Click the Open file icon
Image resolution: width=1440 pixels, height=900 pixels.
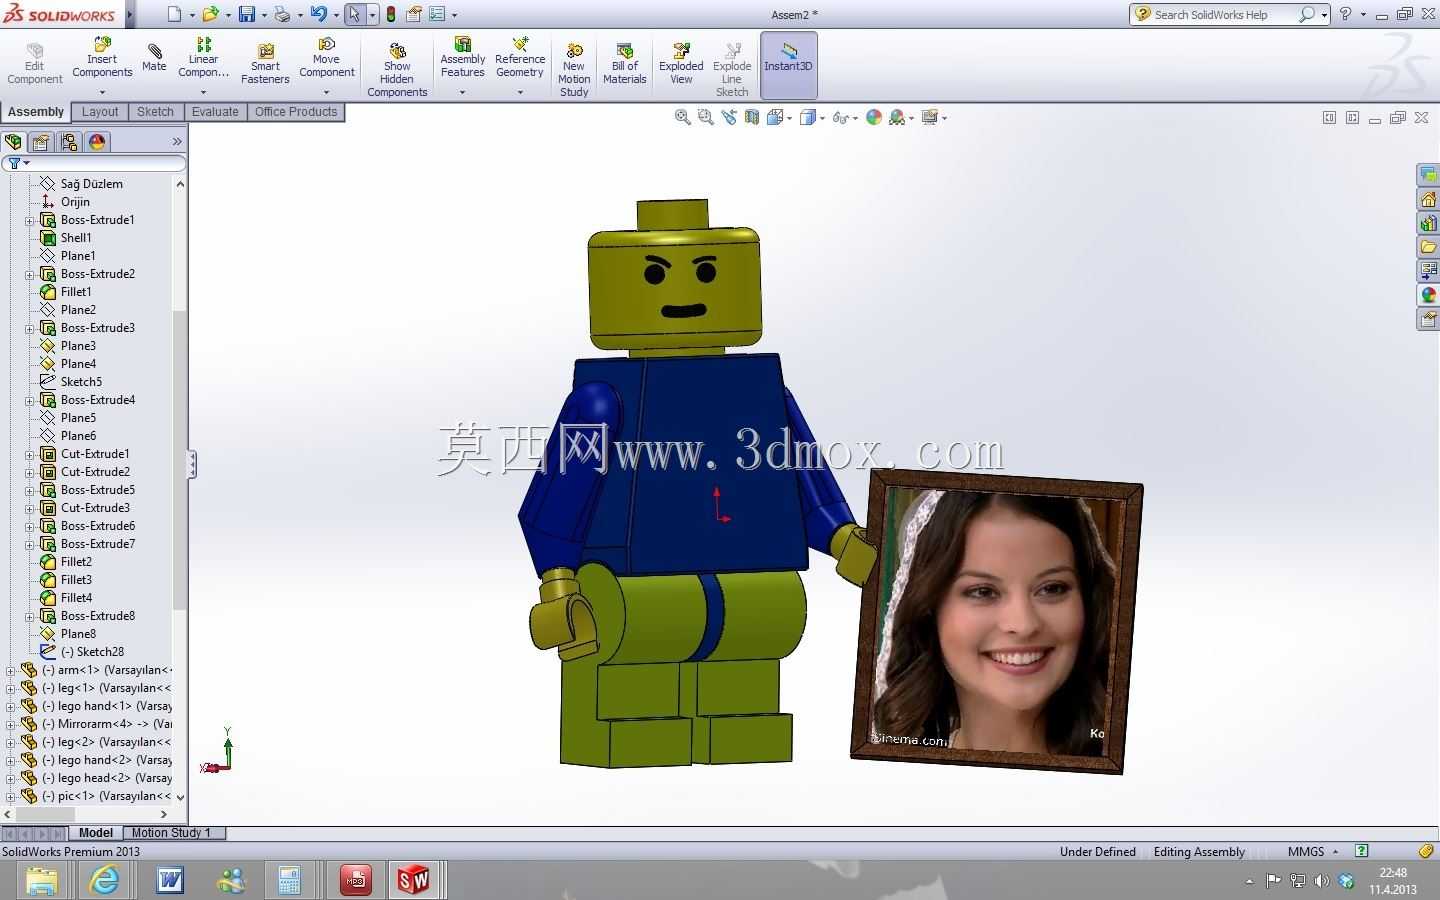[x=210, y=14]
